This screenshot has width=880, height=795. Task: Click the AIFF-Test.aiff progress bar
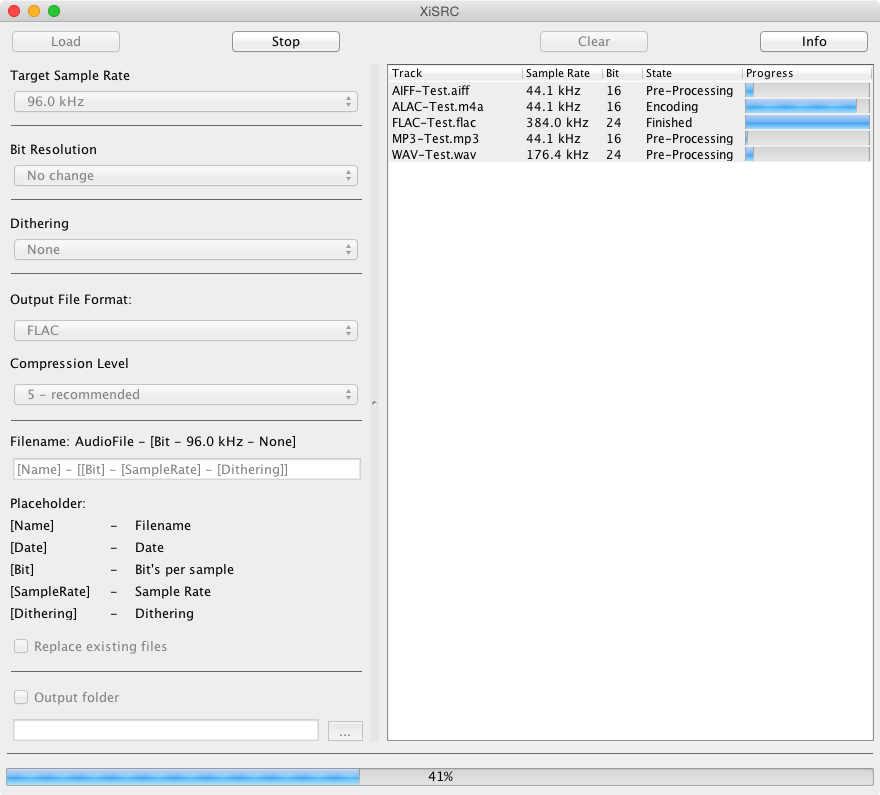point(807,90)
